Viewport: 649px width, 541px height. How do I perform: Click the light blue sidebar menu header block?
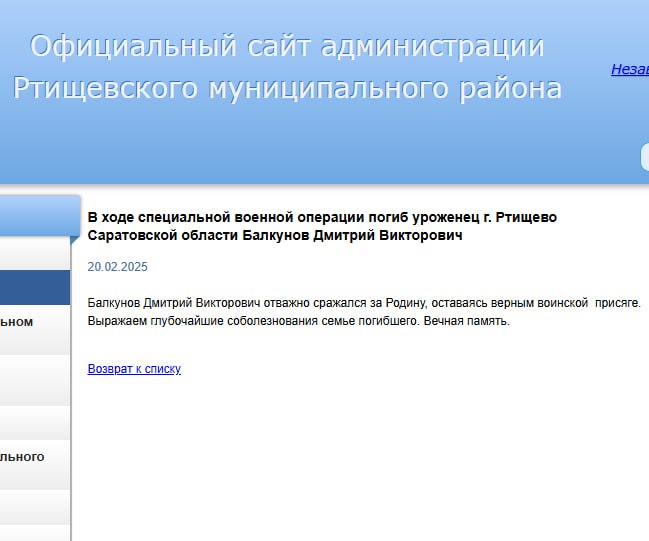(40, 216)
